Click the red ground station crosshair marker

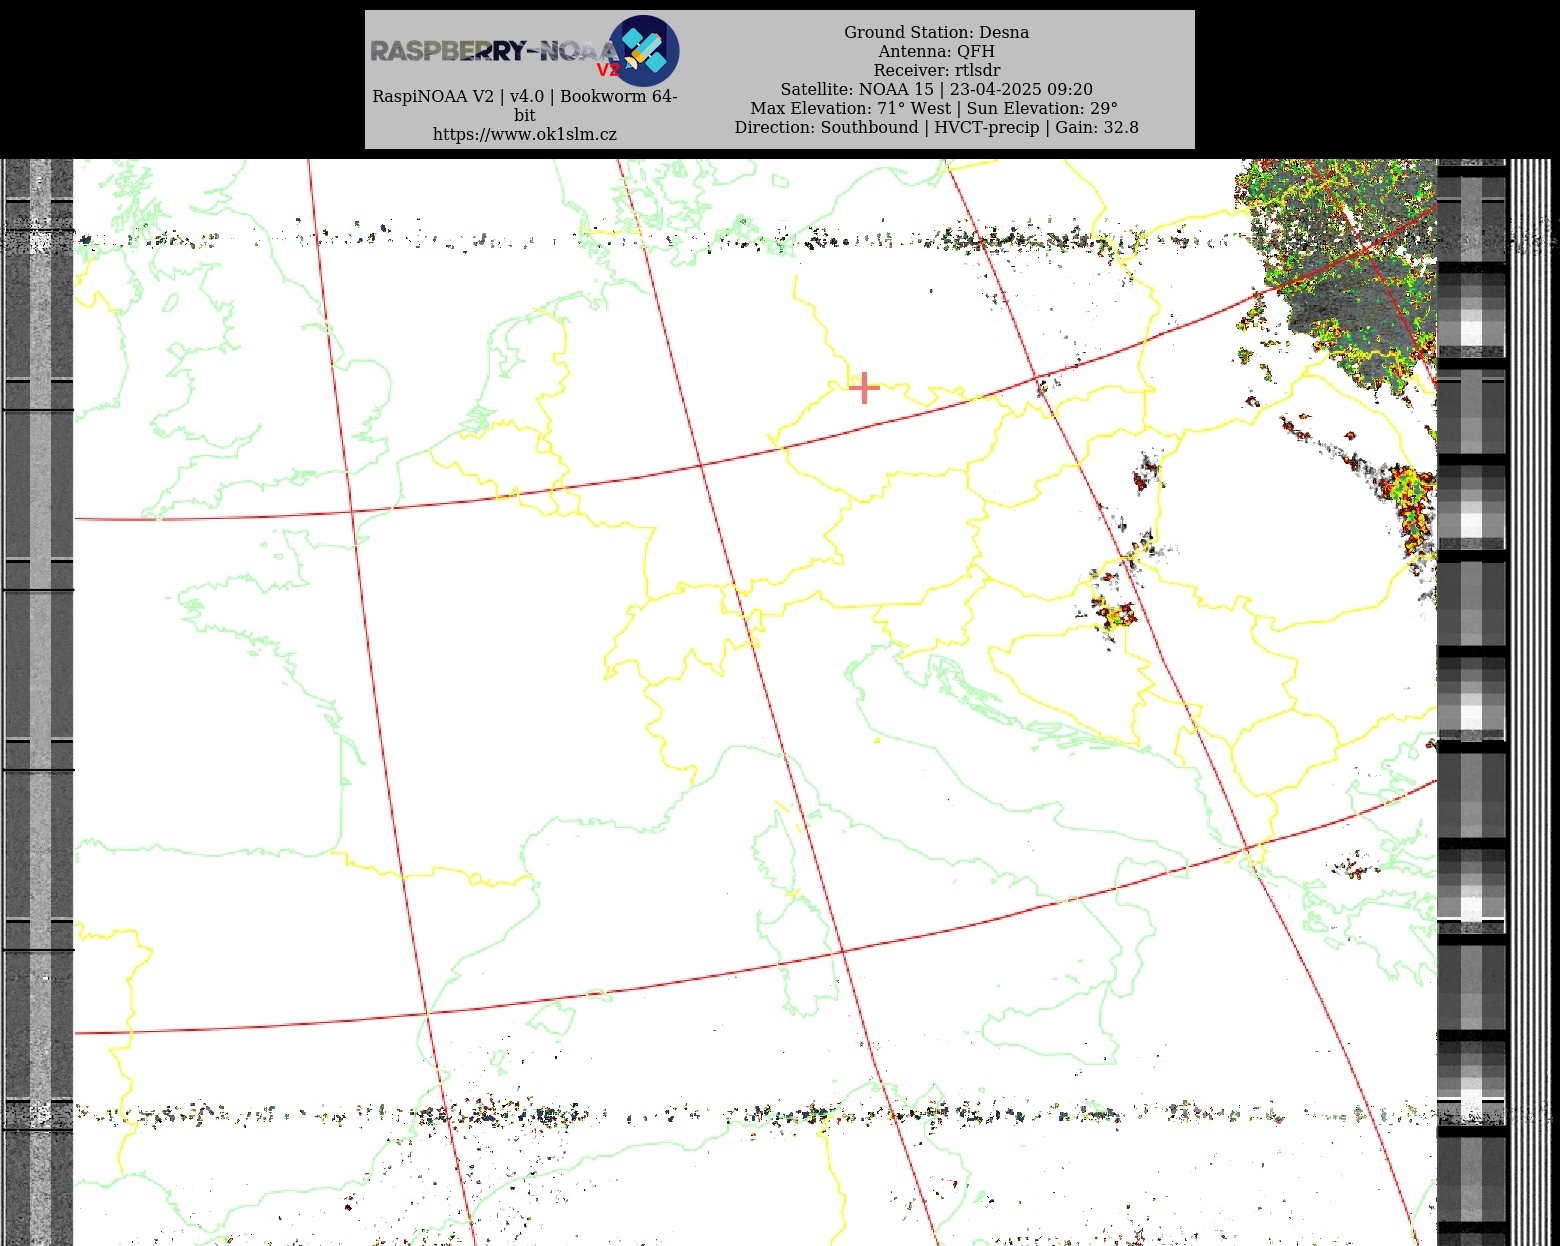(x=864, y=387)
